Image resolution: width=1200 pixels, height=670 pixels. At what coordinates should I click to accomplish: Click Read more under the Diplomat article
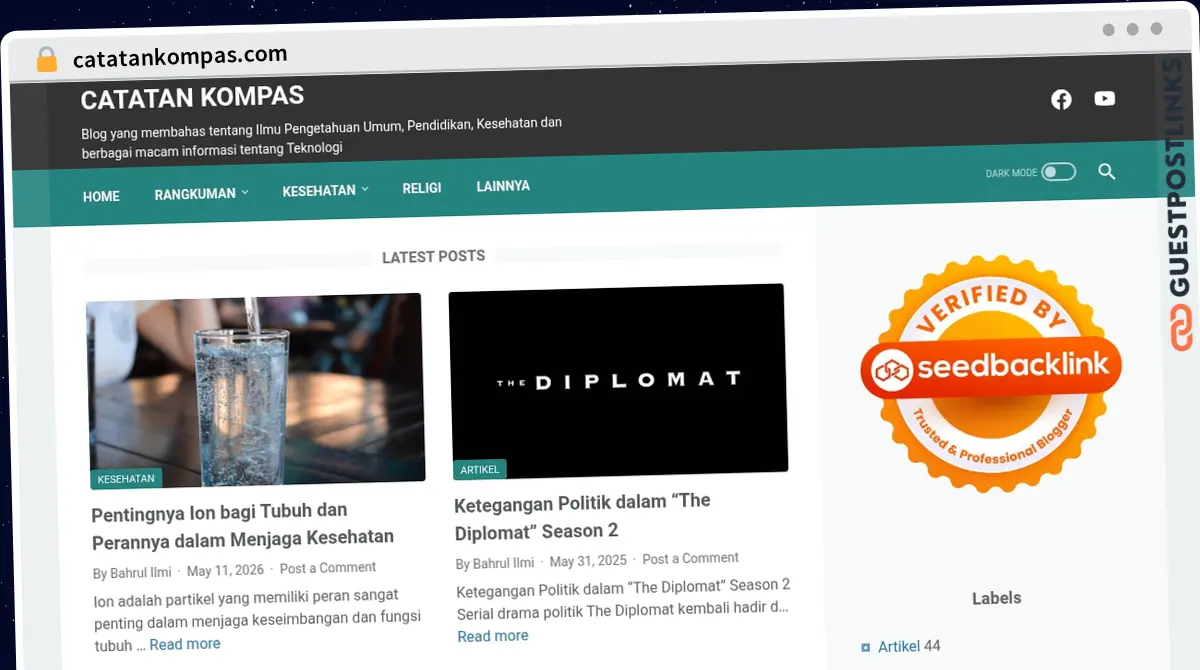click(x=493, y=636)
